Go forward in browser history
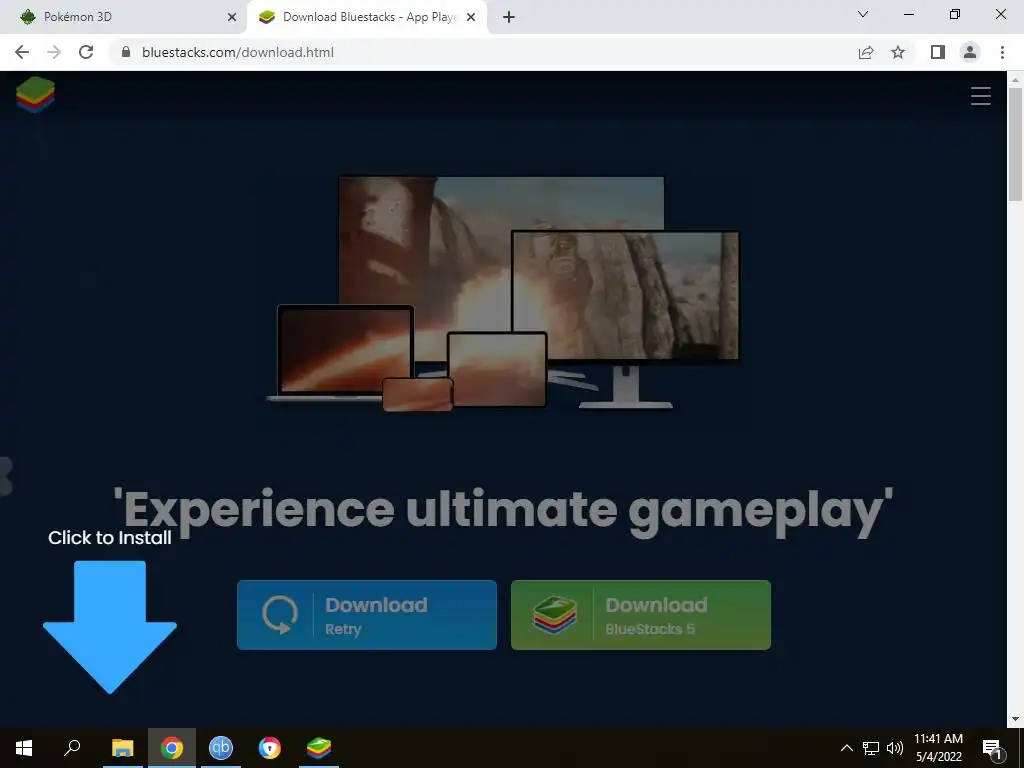 click(54, 52)
